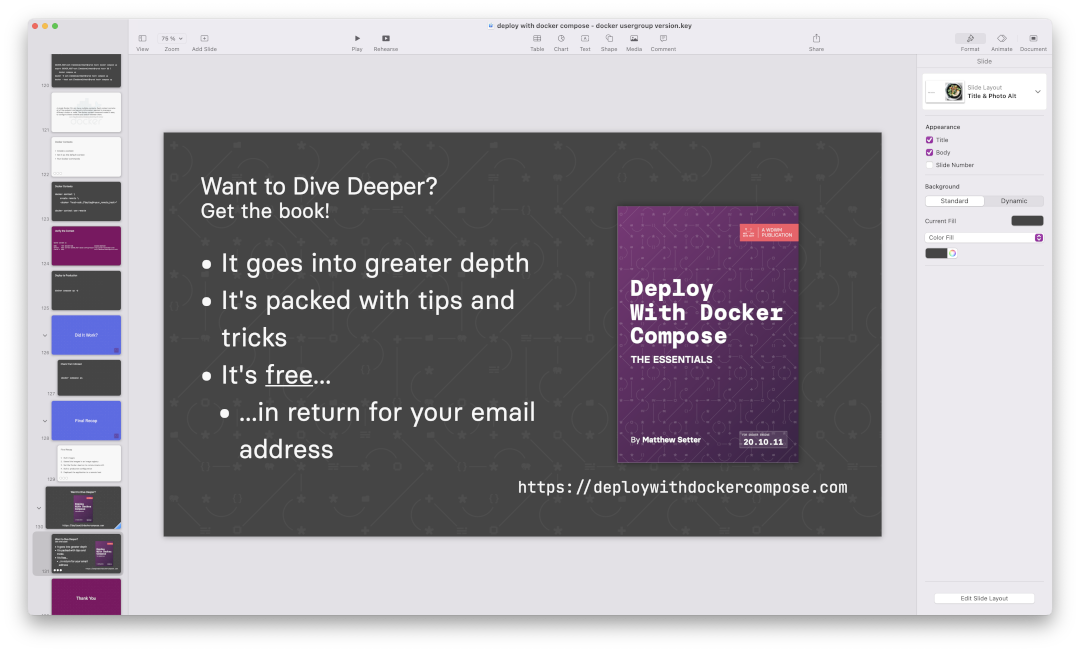Select the dark slide 123 thumbnail
1080x652 pixels.
[x=86, y=201]
